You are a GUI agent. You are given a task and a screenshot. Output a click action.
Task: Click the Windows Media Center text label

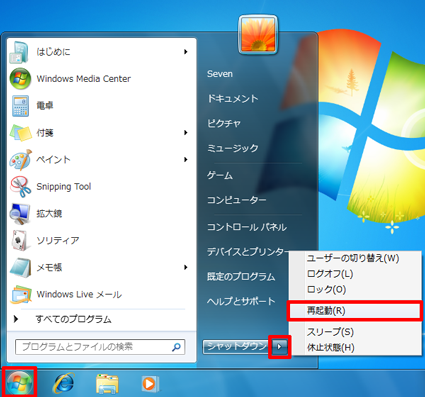tap(83, 79)
